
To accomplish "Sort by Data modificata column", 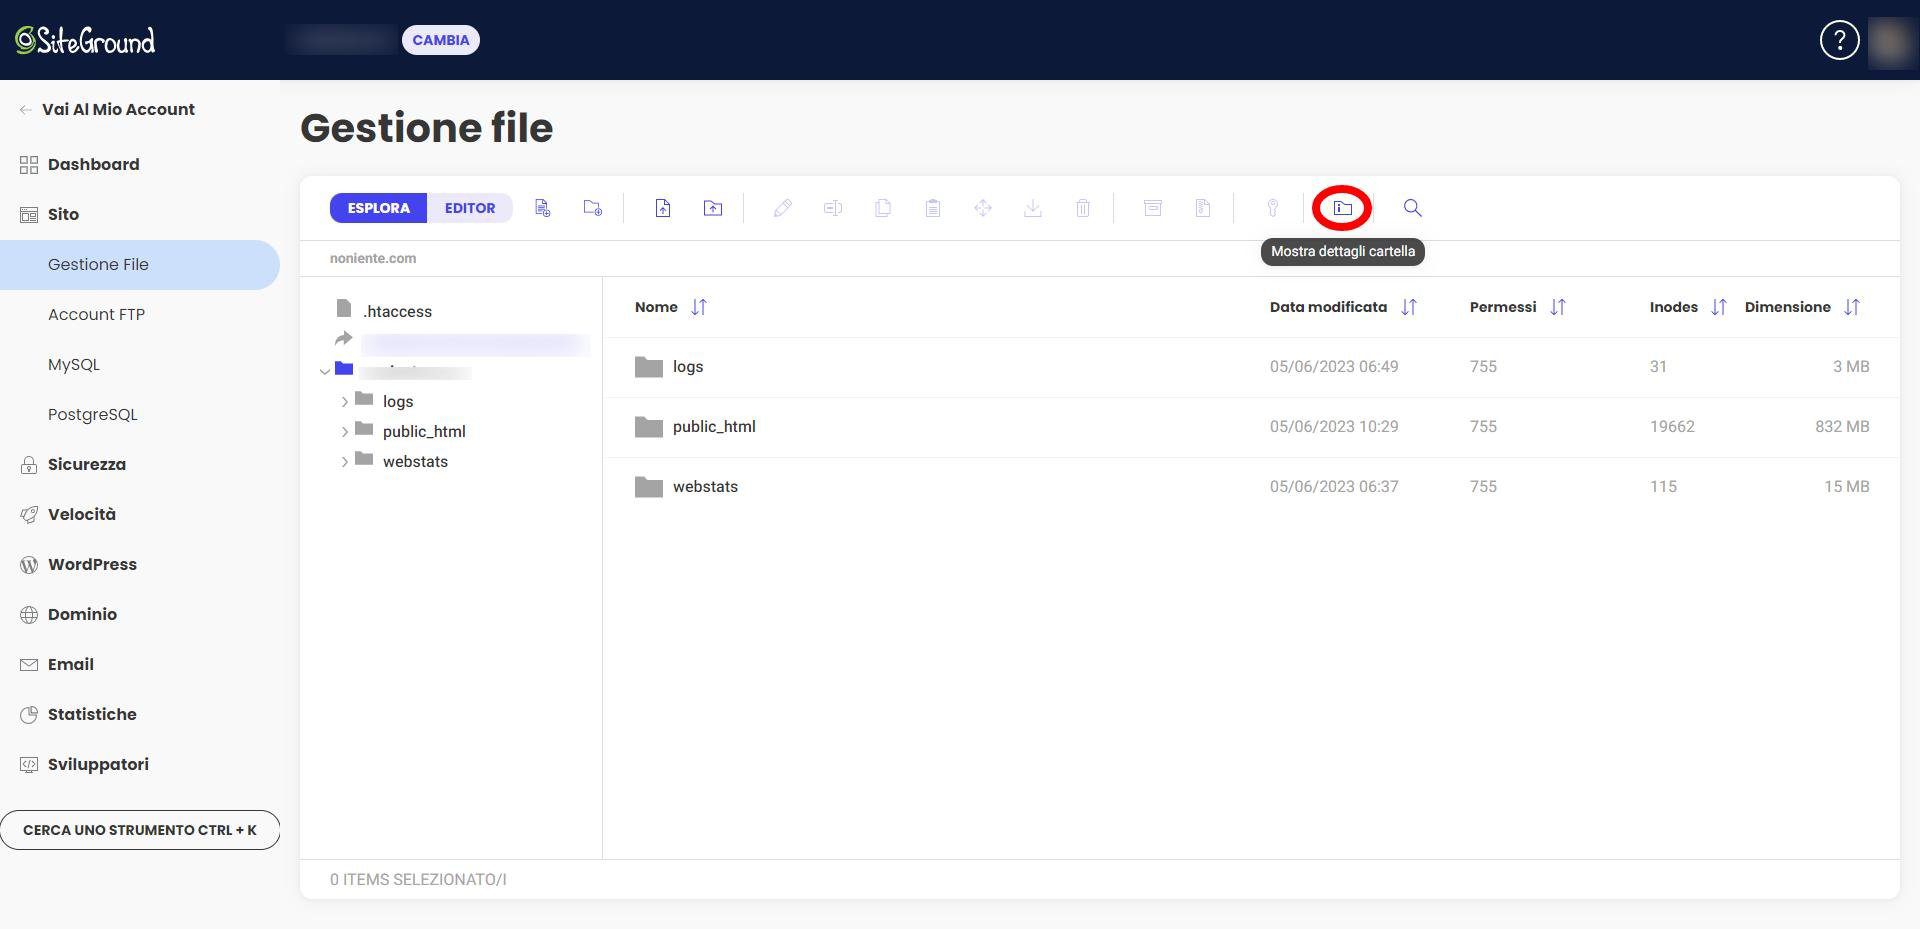I will point(1408,307).
